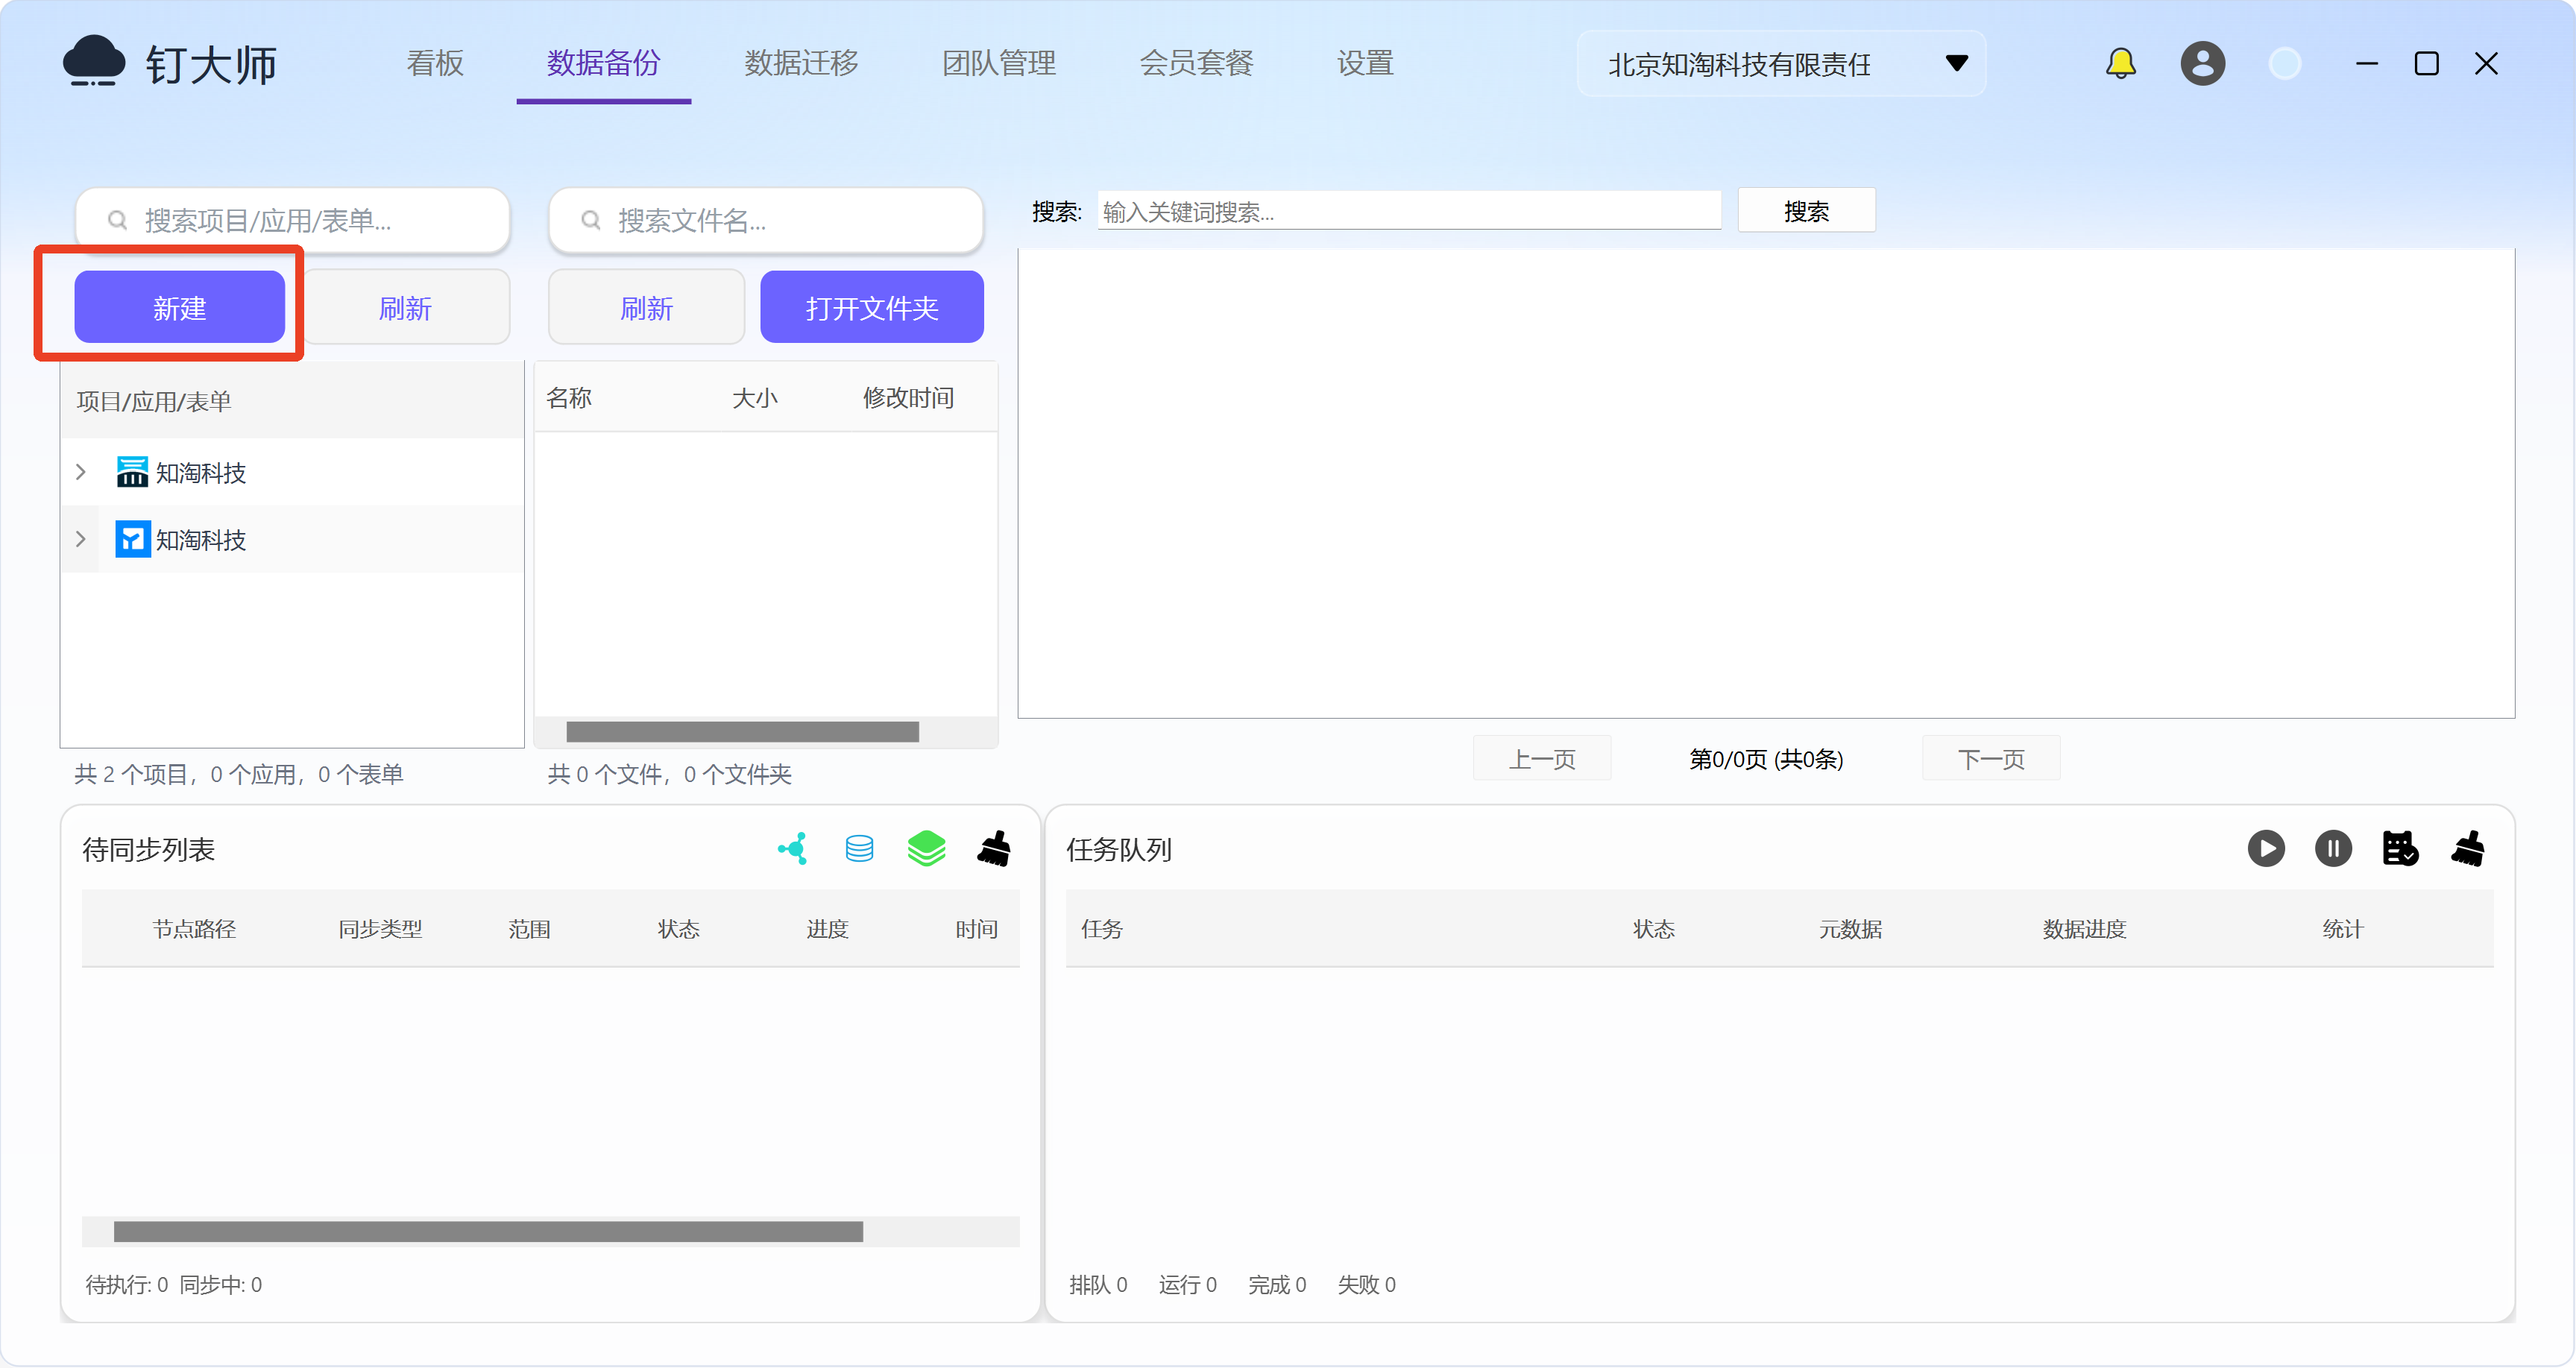The height and width of the screenshot is (1368, 2576).
Task: Switch to the 看板 tab
Action: 435,63
